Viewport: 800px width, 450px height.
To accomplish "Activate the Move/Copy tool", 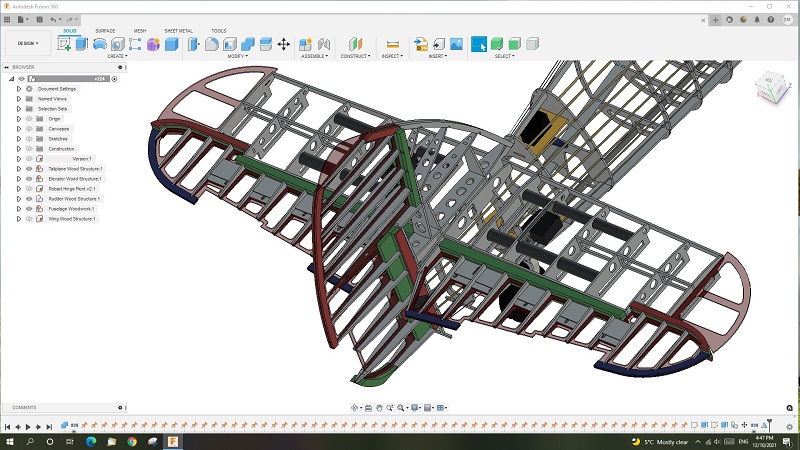I will [284, 44].
